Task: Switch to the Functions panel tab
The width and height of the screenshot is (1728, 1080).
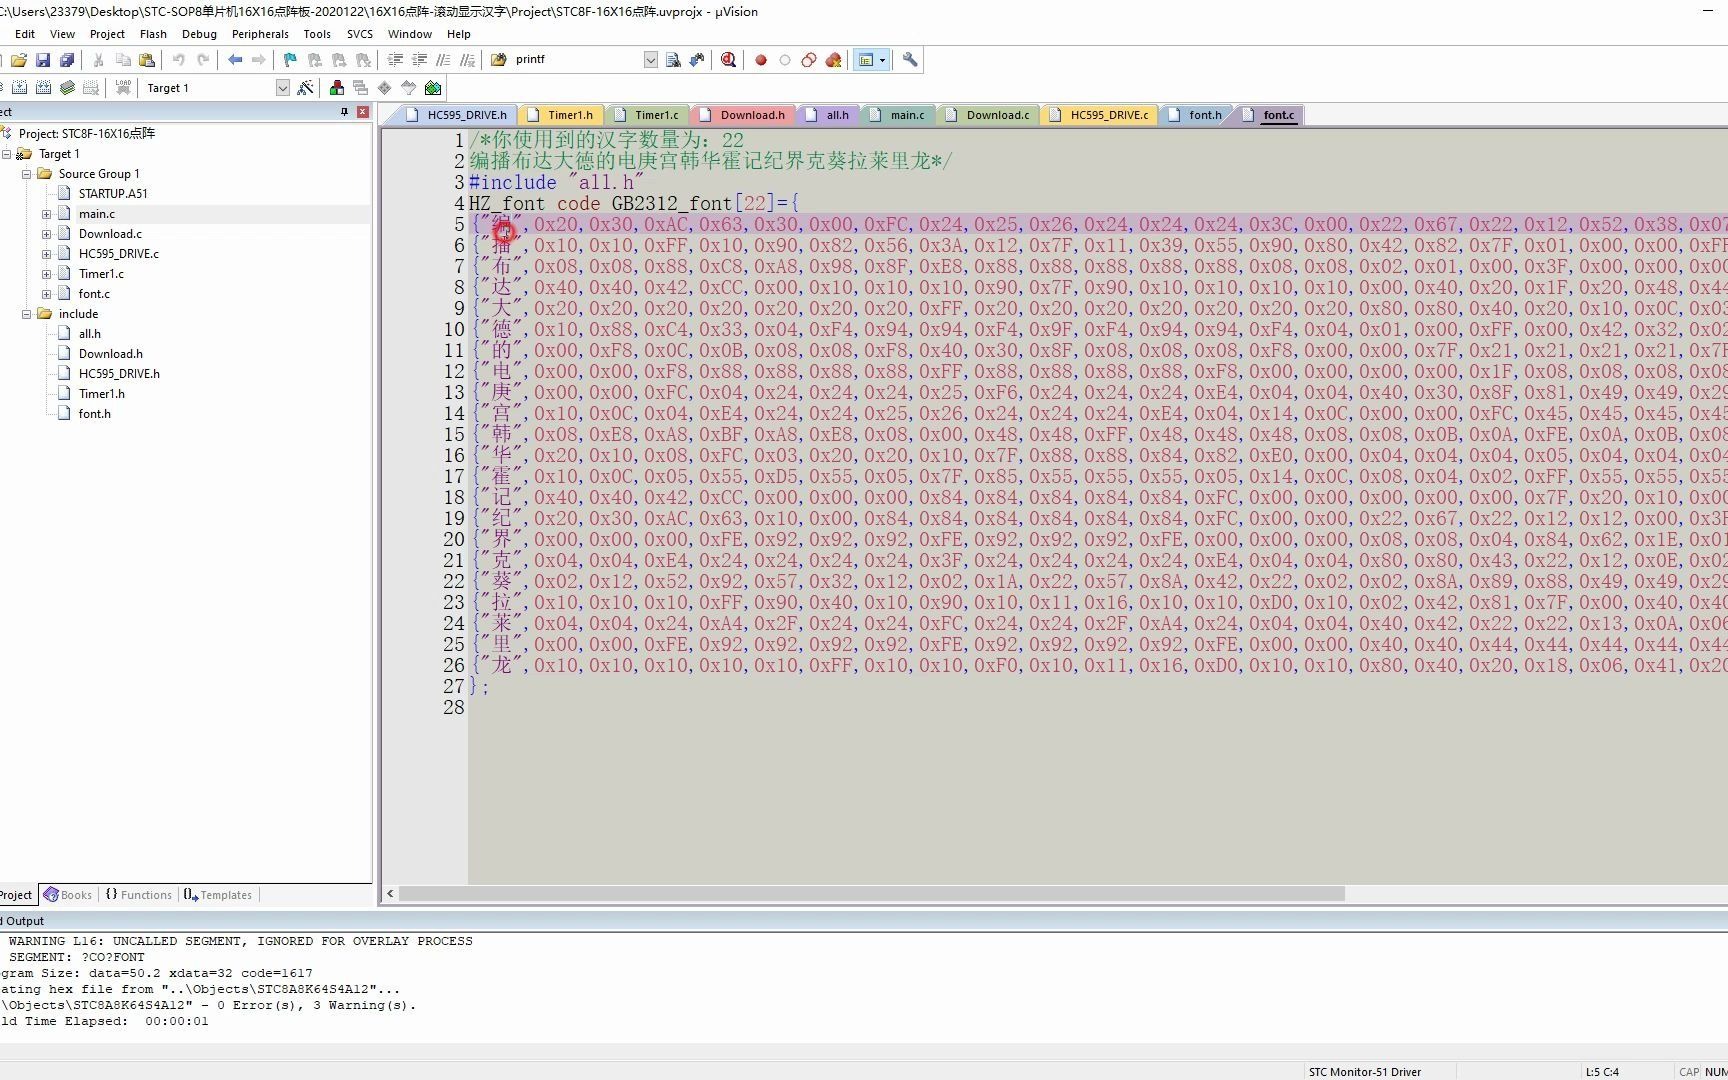Action: point(138,895)
